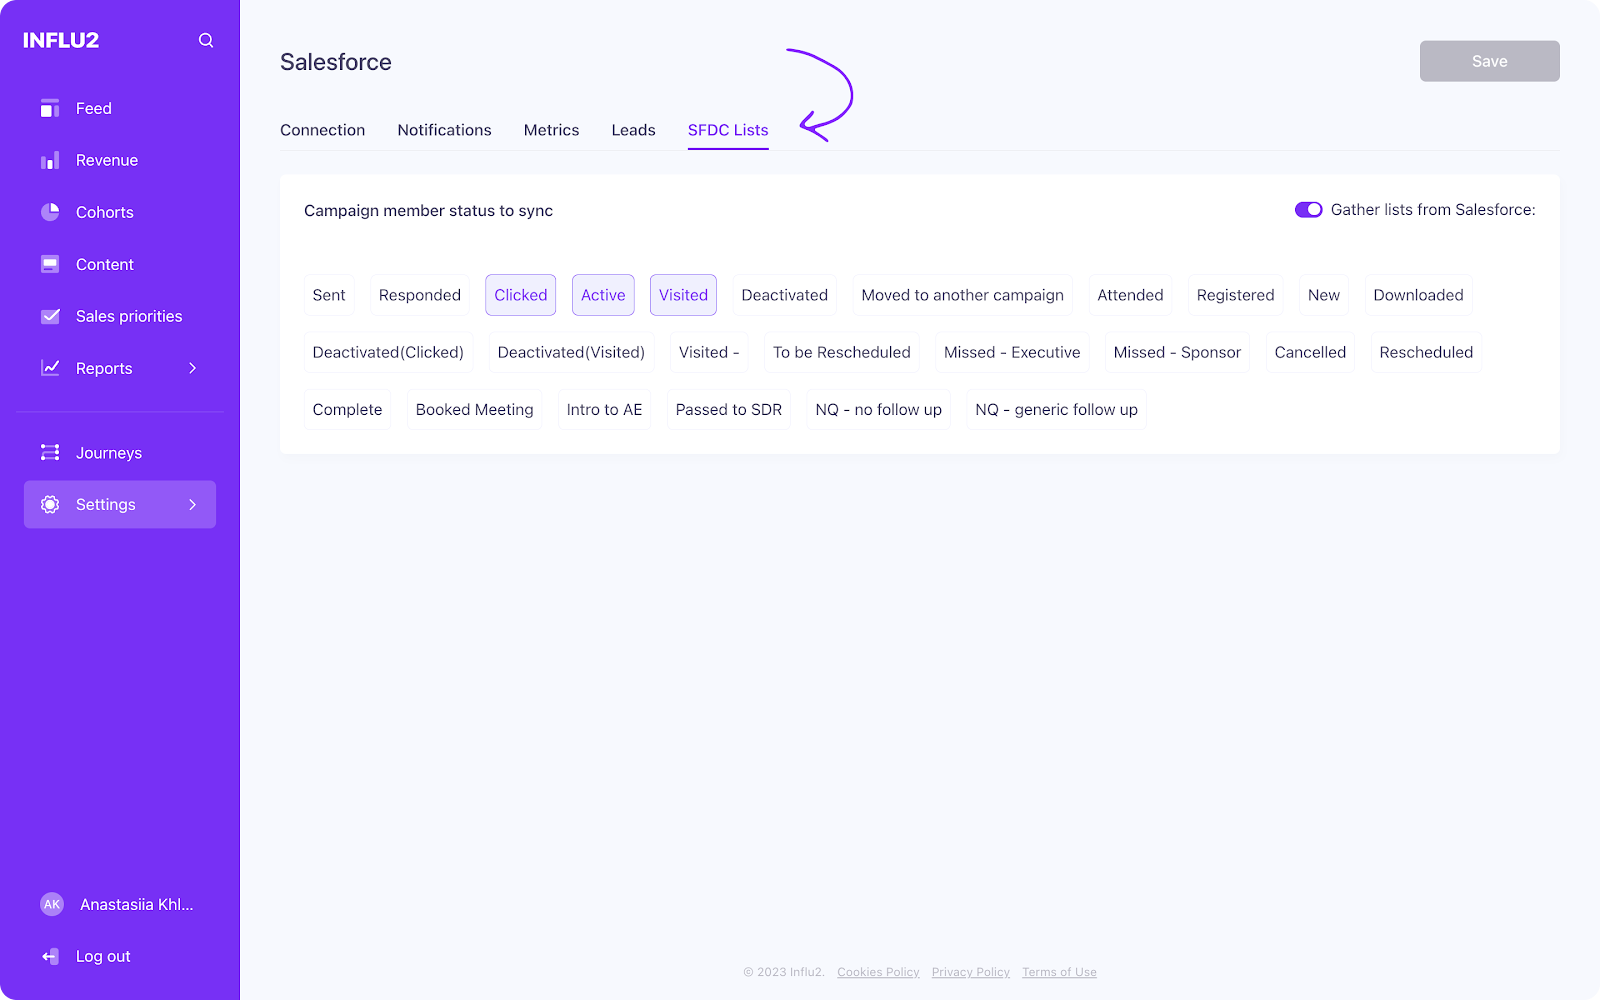Open Revenue from the sidebar
Screen dimensions: 1600x1000
click(107, 160)
